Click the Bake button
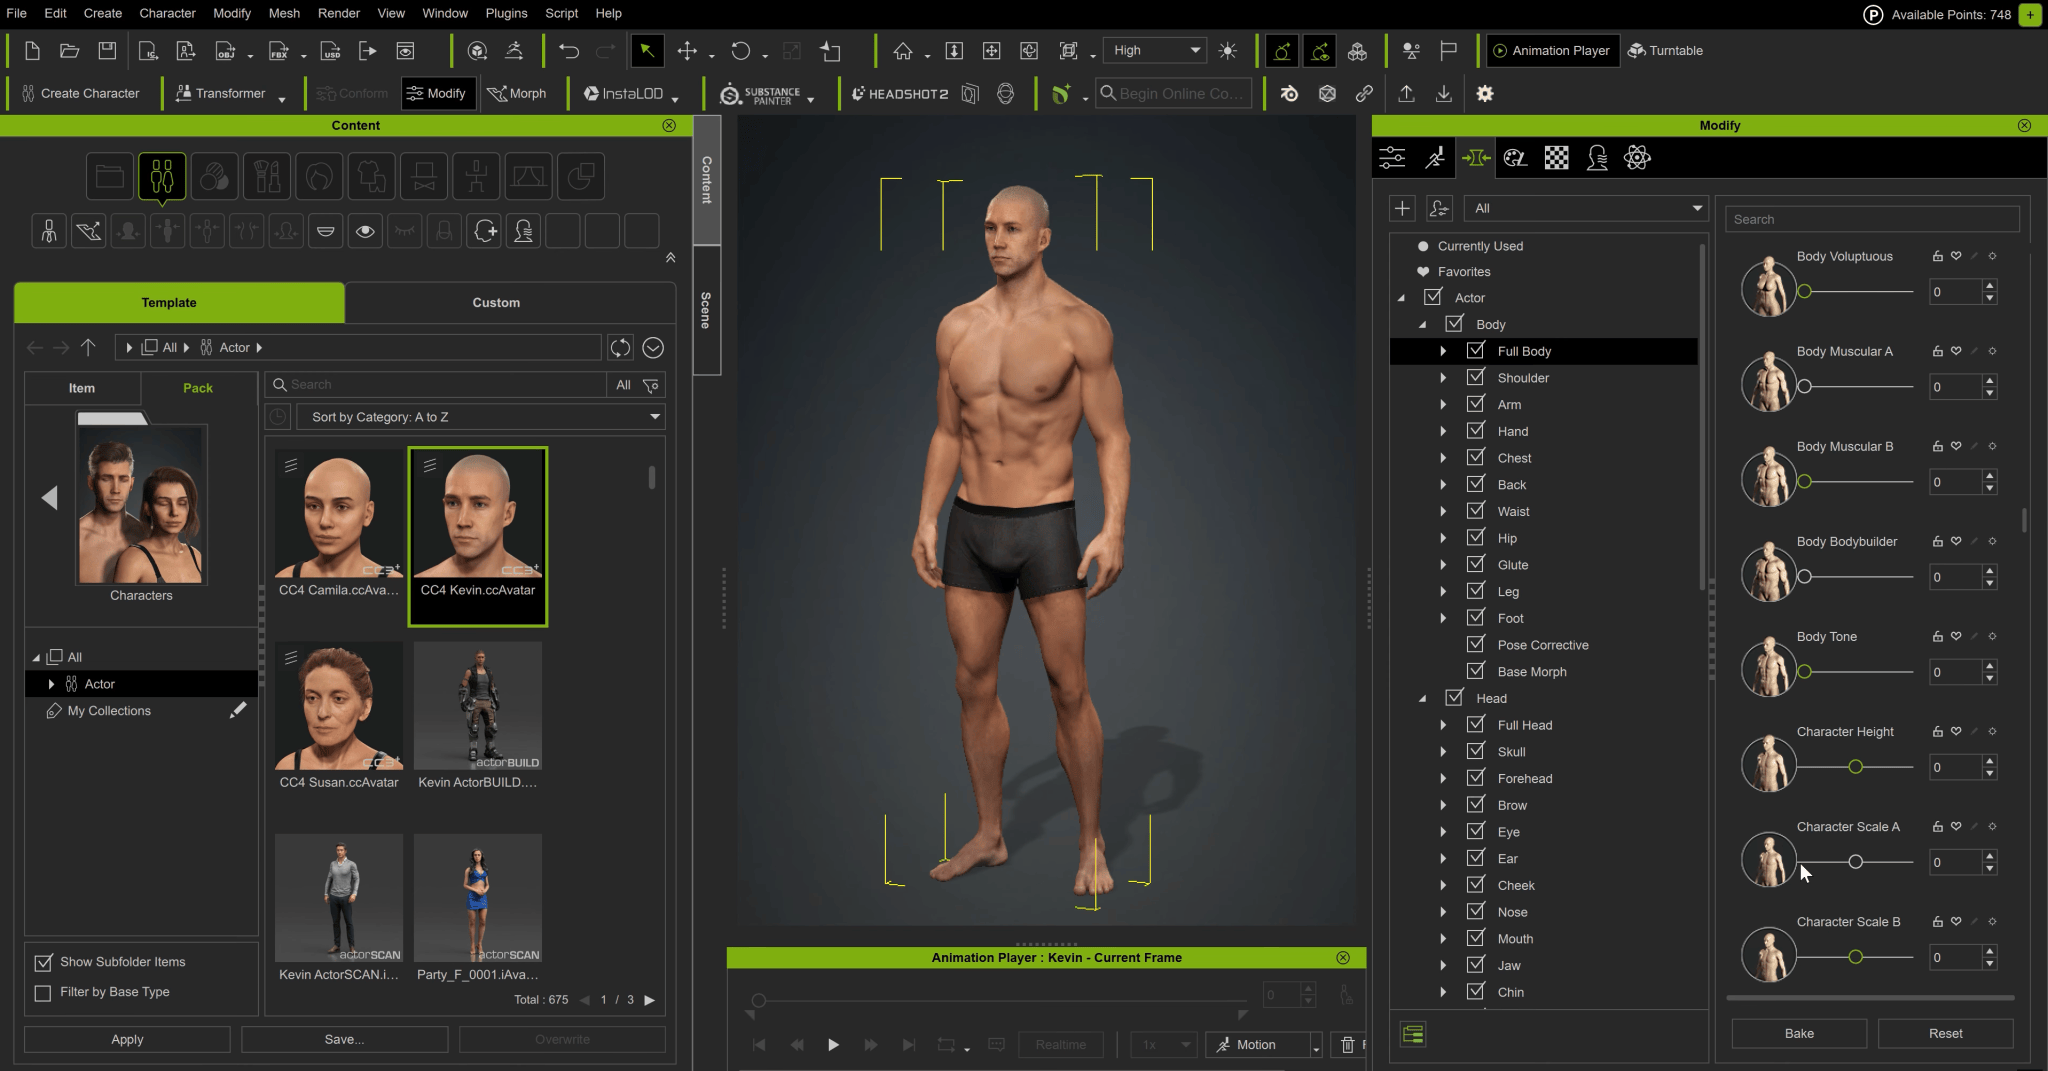 (1799, 1033)
